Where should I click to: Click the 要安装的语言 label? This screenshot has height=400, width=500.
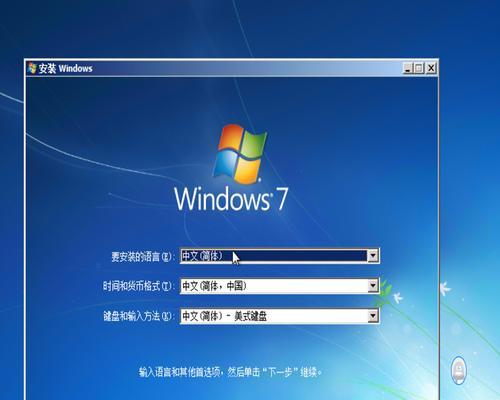point(143,257)
